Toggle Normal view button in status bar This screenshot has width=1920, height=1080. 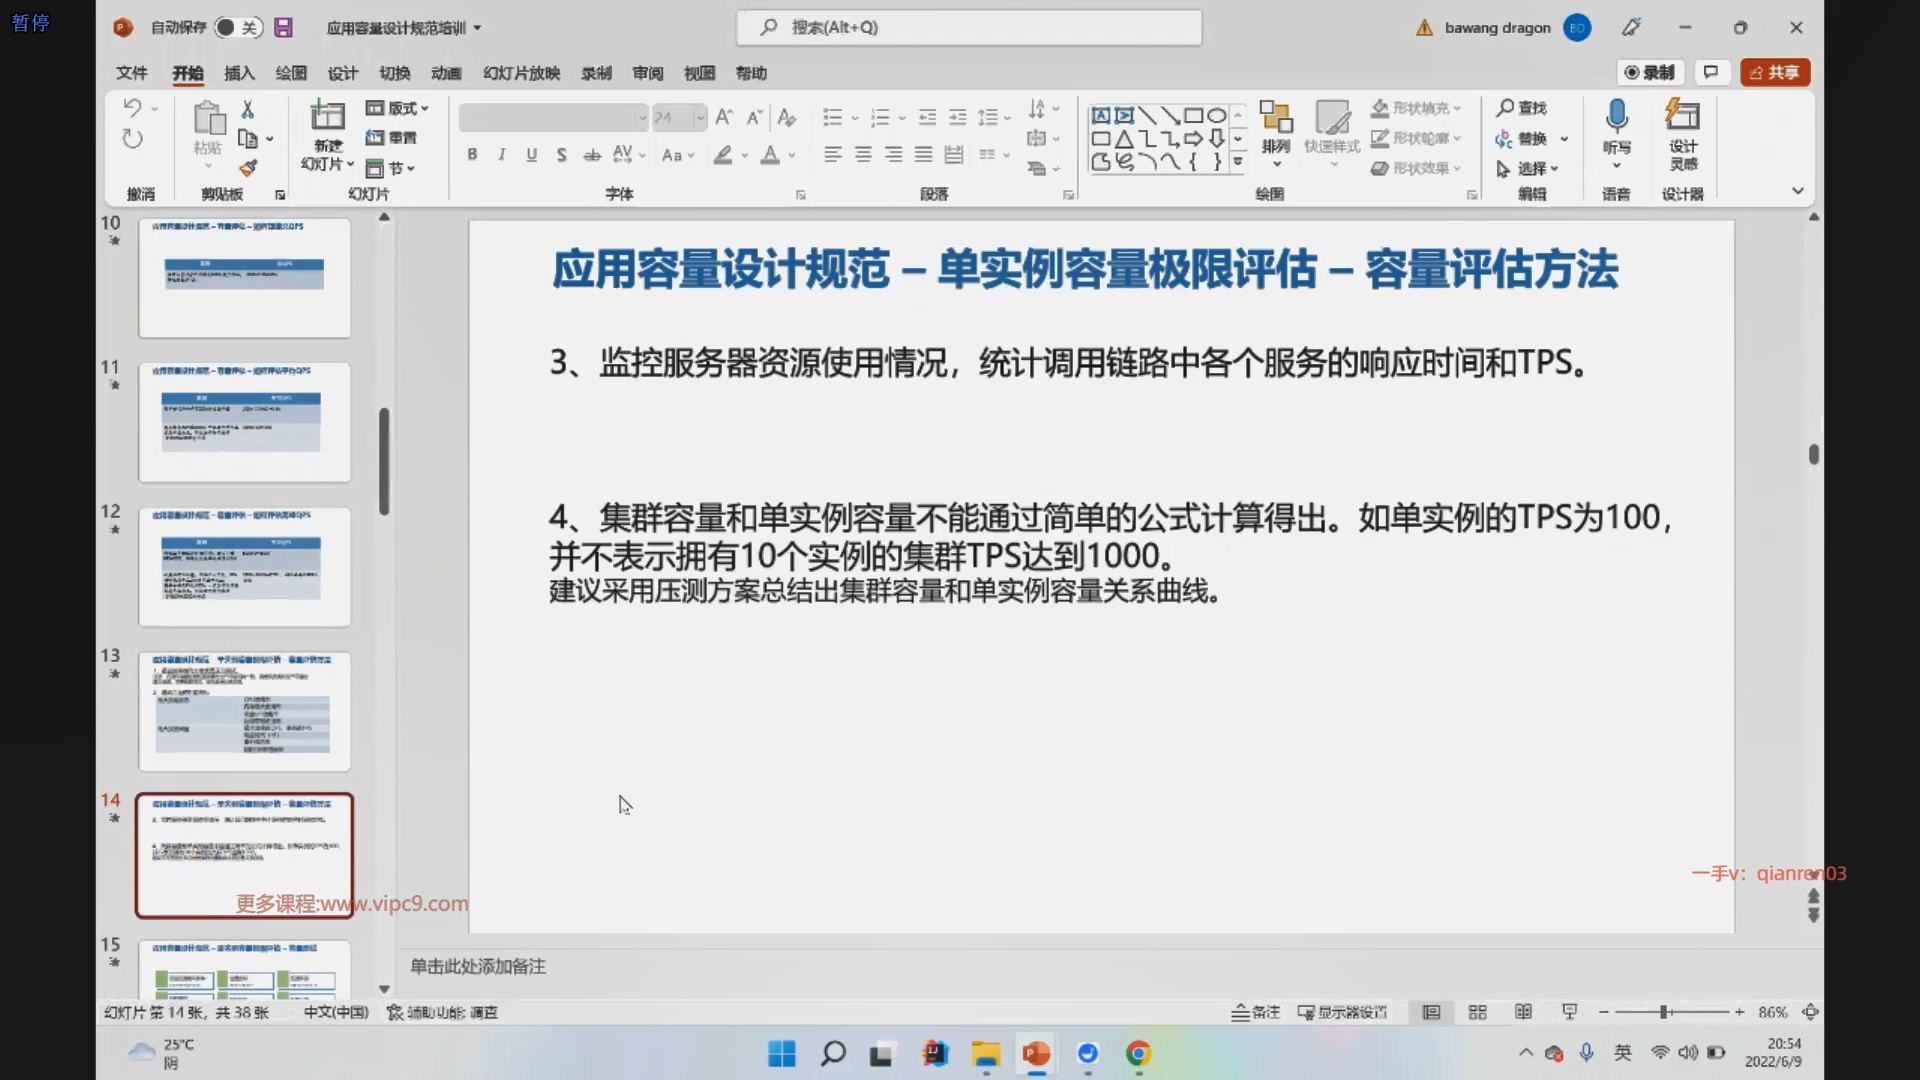pyautogui.click(x=1431, y=1012)
